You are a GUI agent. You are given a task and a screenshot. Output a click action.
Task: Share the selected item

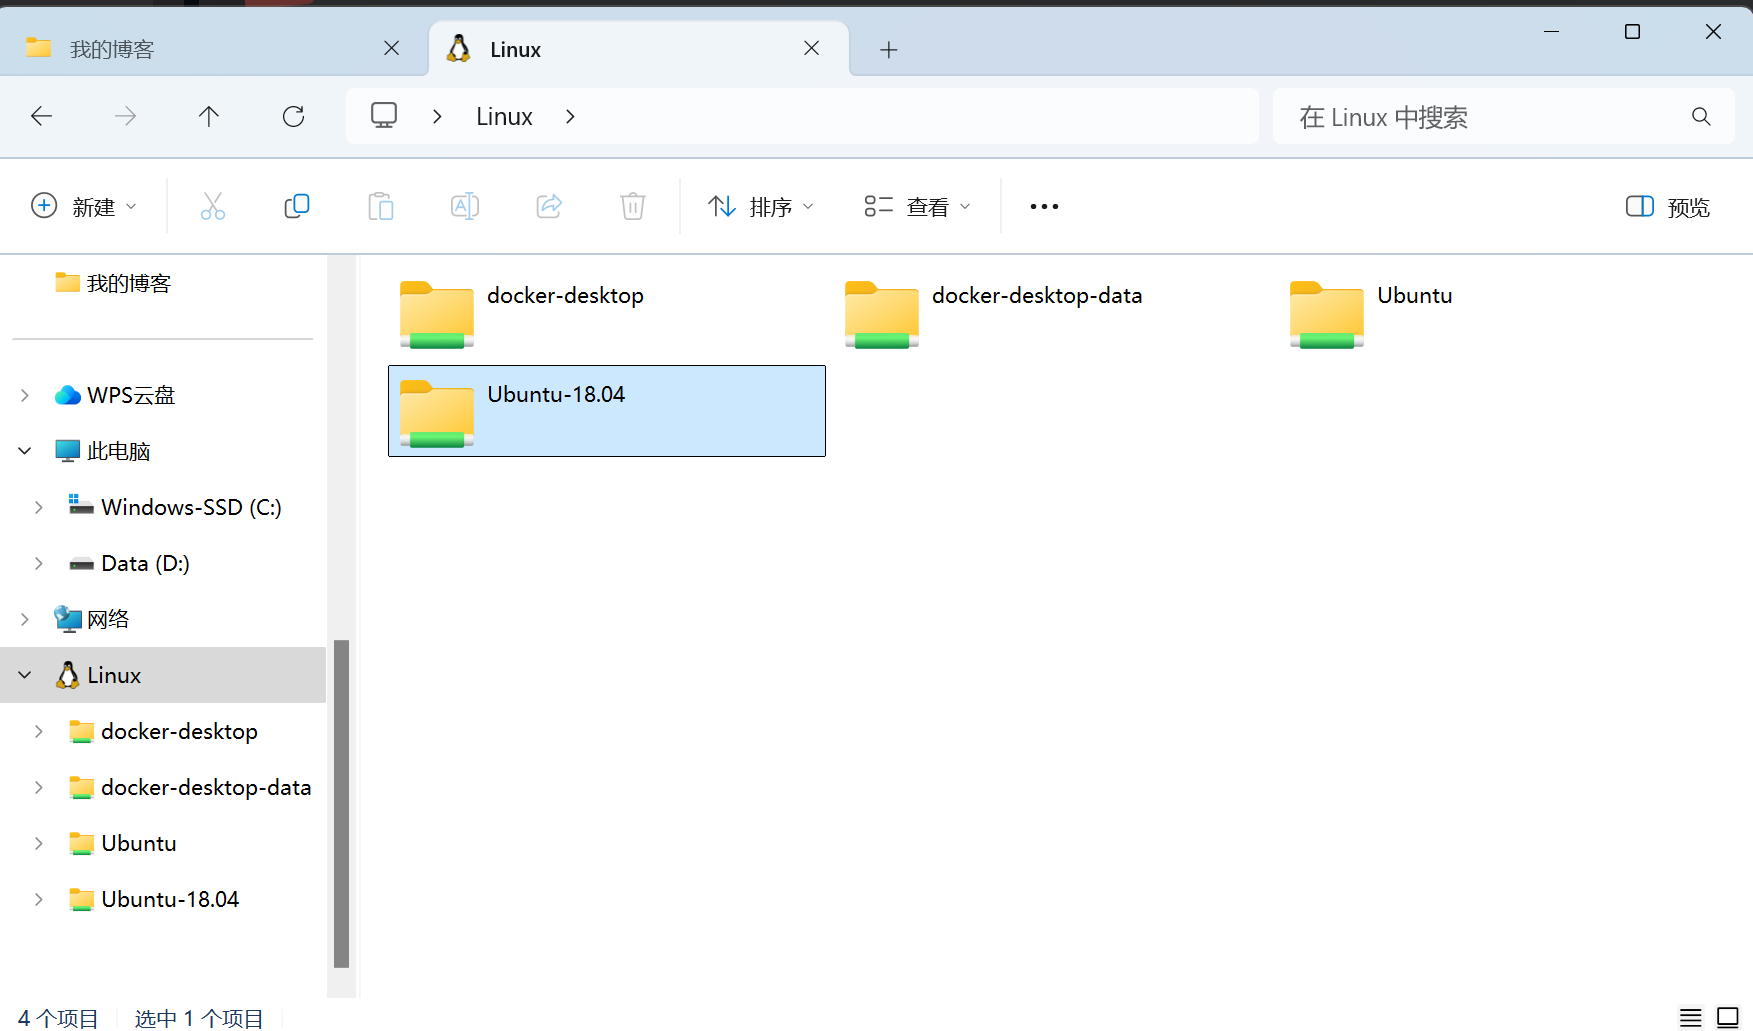(549, 207)
